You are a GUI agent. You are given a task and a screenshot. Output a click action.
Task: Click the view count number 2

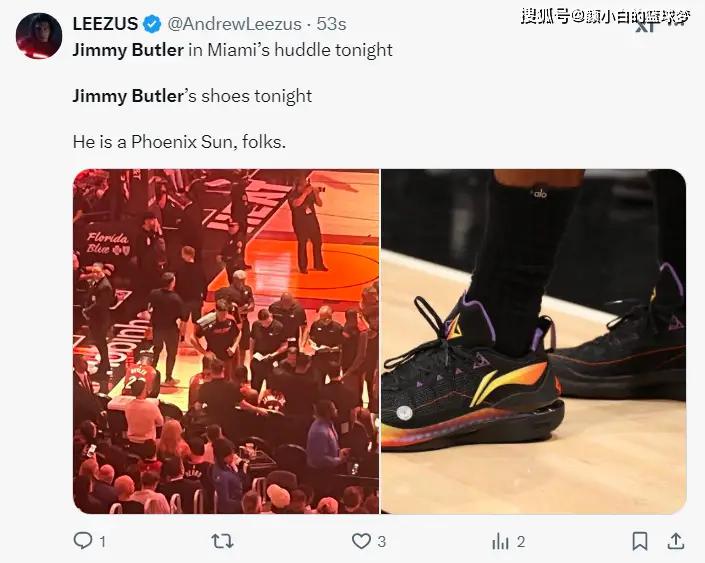(x=521, y=541)
